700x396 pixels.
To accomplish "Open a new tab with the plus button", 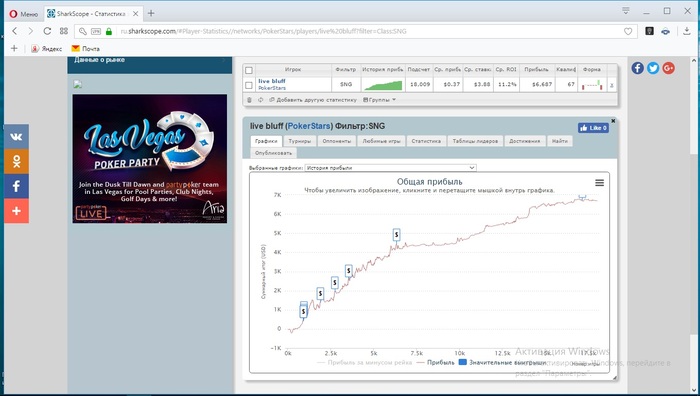I will (x=151, y=13).
